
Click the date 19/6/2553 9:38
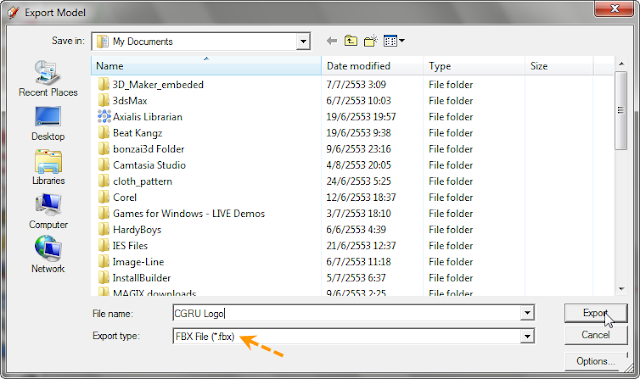[x=358, y=133]
